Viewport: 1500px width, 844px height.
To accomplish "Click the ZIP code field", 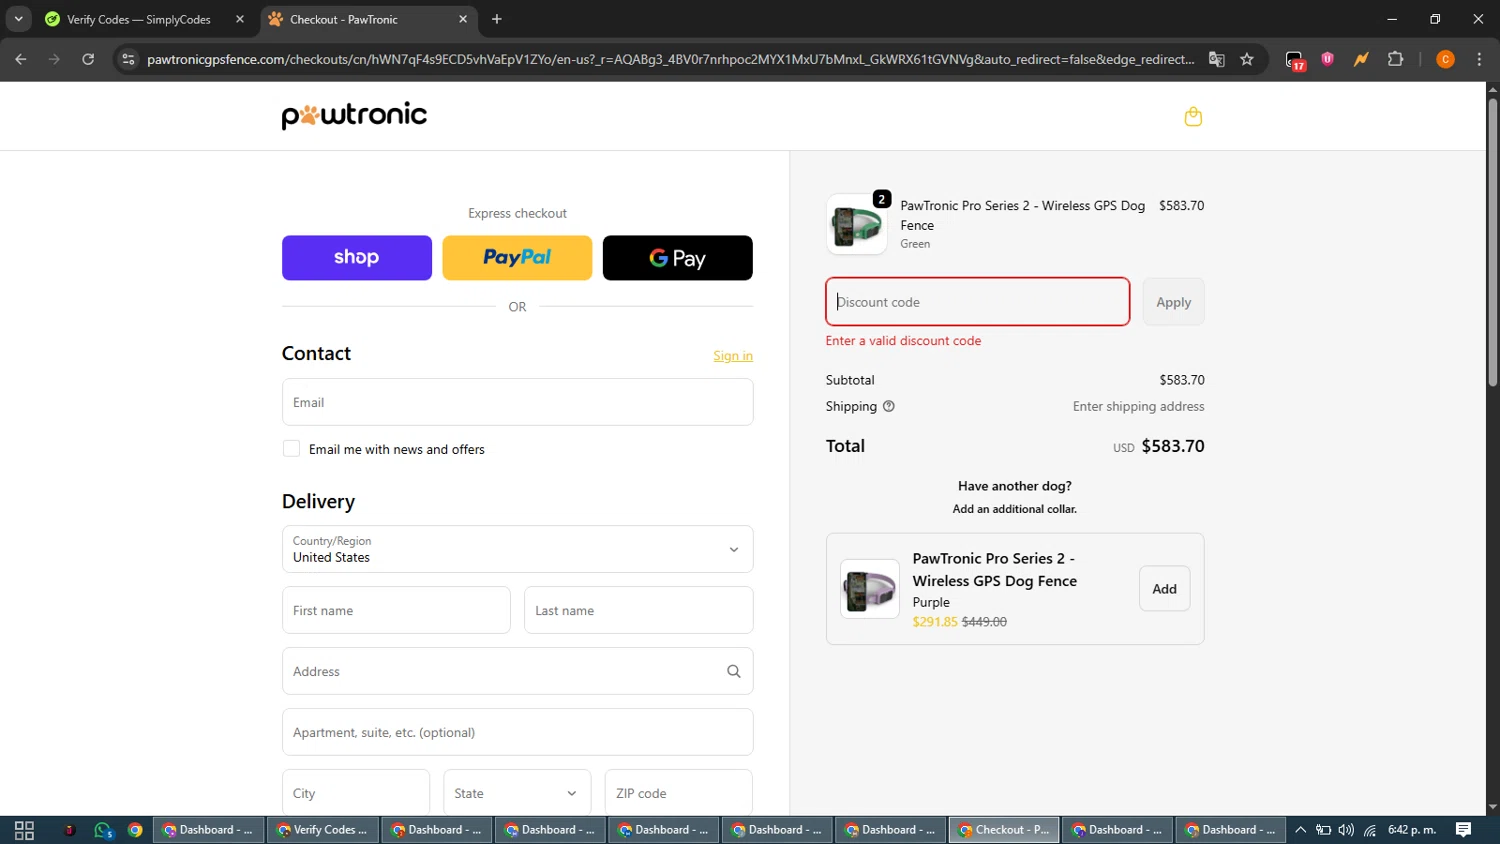I will pos(679,793).
